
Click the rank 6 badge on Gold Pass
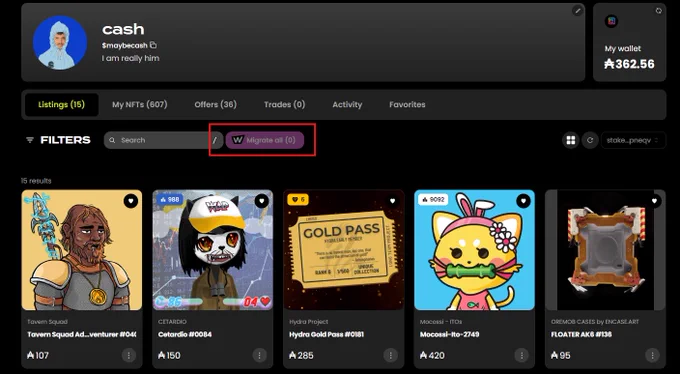298,200
